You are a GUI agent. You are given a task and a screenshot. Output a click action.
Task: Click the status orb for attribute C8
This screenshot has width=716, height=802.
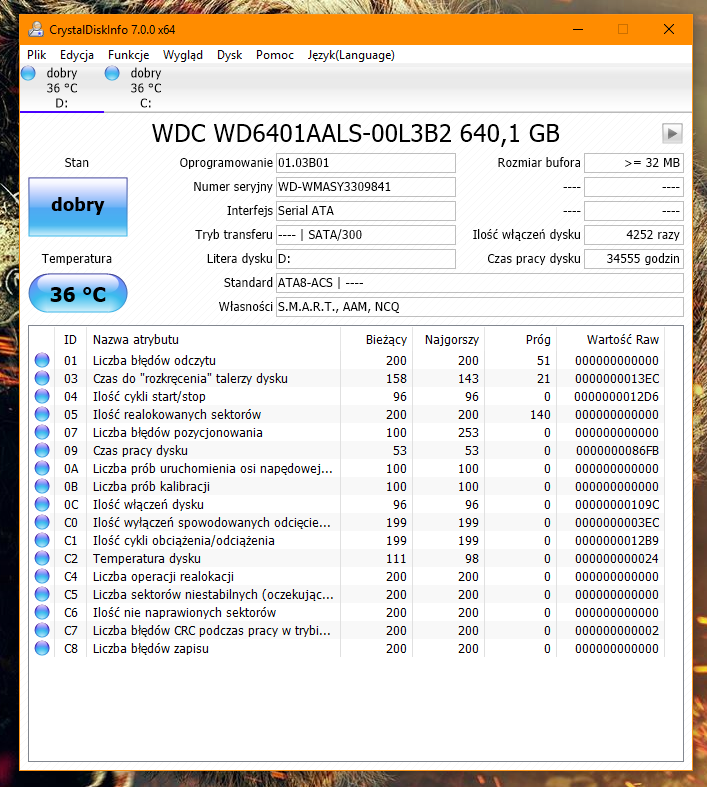tap(42, 649)
